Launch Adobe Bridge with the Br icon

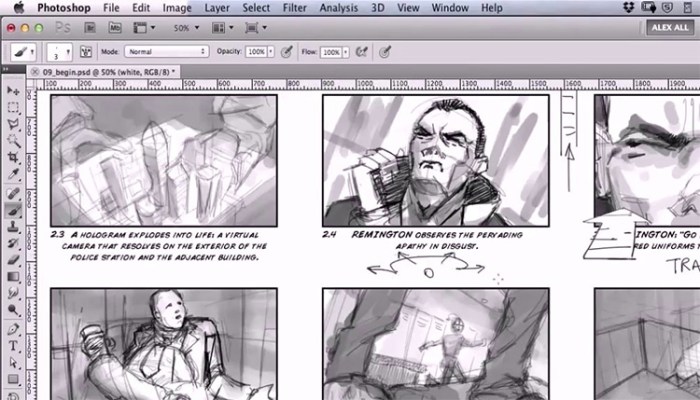(90, 28)
